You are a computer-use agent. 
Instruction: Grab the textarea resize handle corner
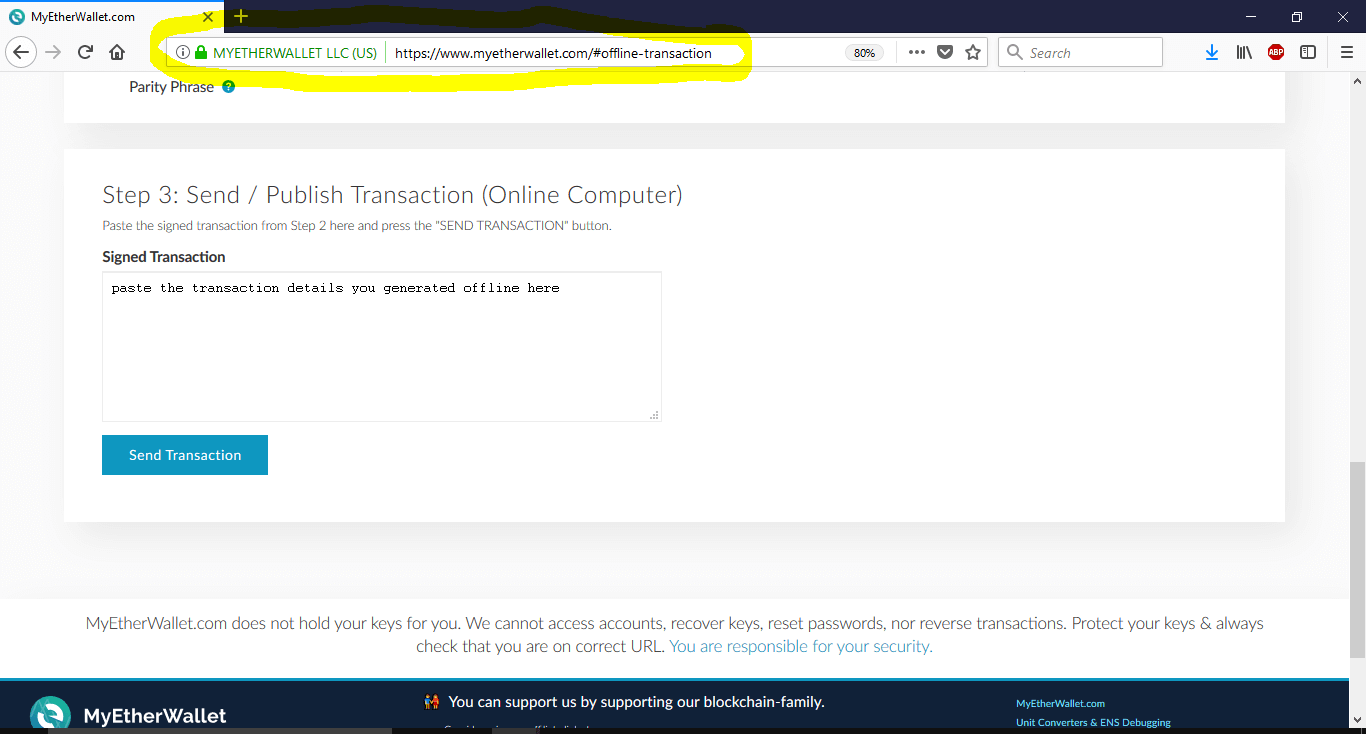point(655,415)
